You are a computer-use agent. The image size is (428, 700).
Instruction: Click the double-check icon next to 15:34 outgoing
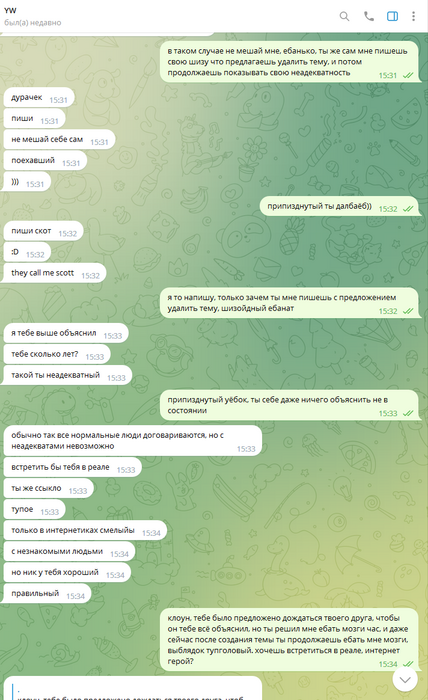coord(408,664)
